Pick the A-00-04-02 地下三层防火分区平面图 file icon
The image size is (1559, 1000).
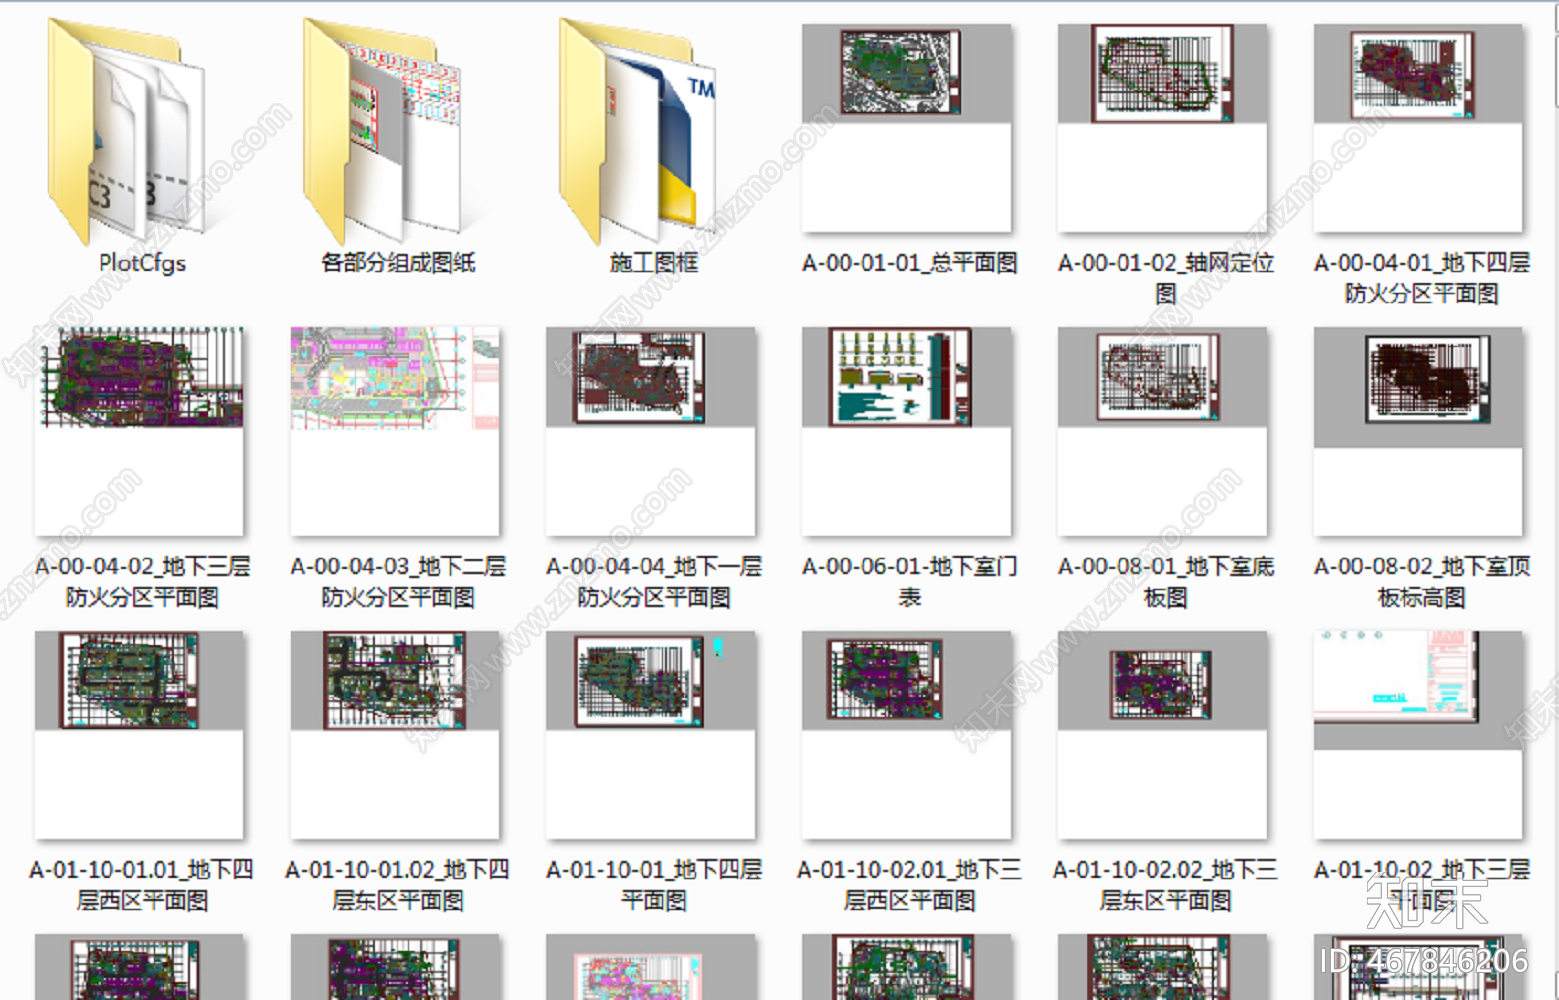pyautogui.click(x=139, y=432)
